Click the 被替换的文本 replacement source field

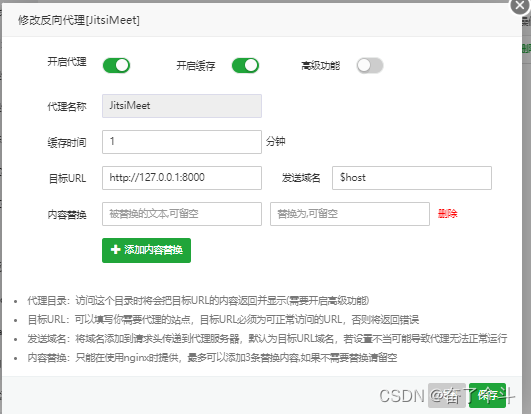tap(182, 214)
